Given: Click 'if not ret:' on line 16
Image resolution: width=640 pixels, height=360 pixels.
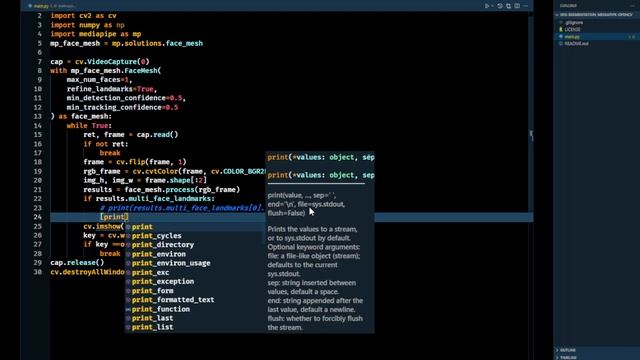Looking at the screenshot, I should click(x=106, y=144).
